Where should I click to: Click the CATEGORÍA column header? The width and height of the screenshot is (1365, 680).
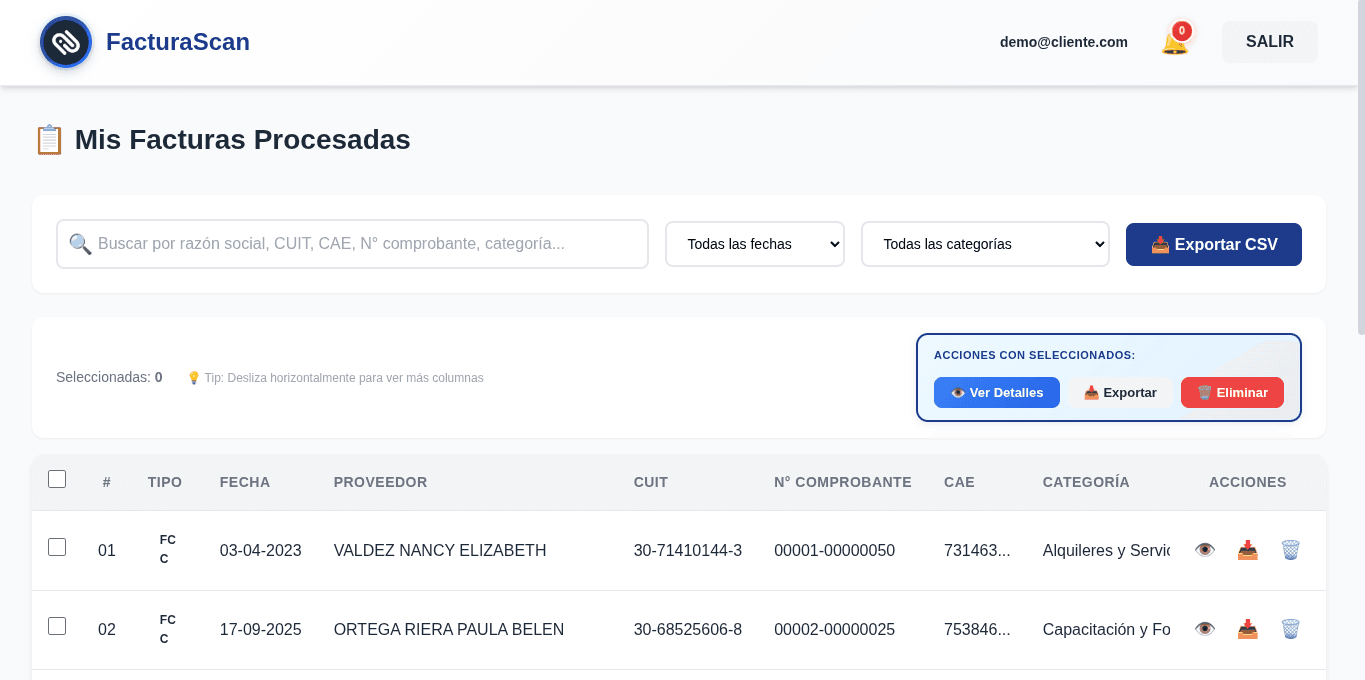tap(1086, 482)
